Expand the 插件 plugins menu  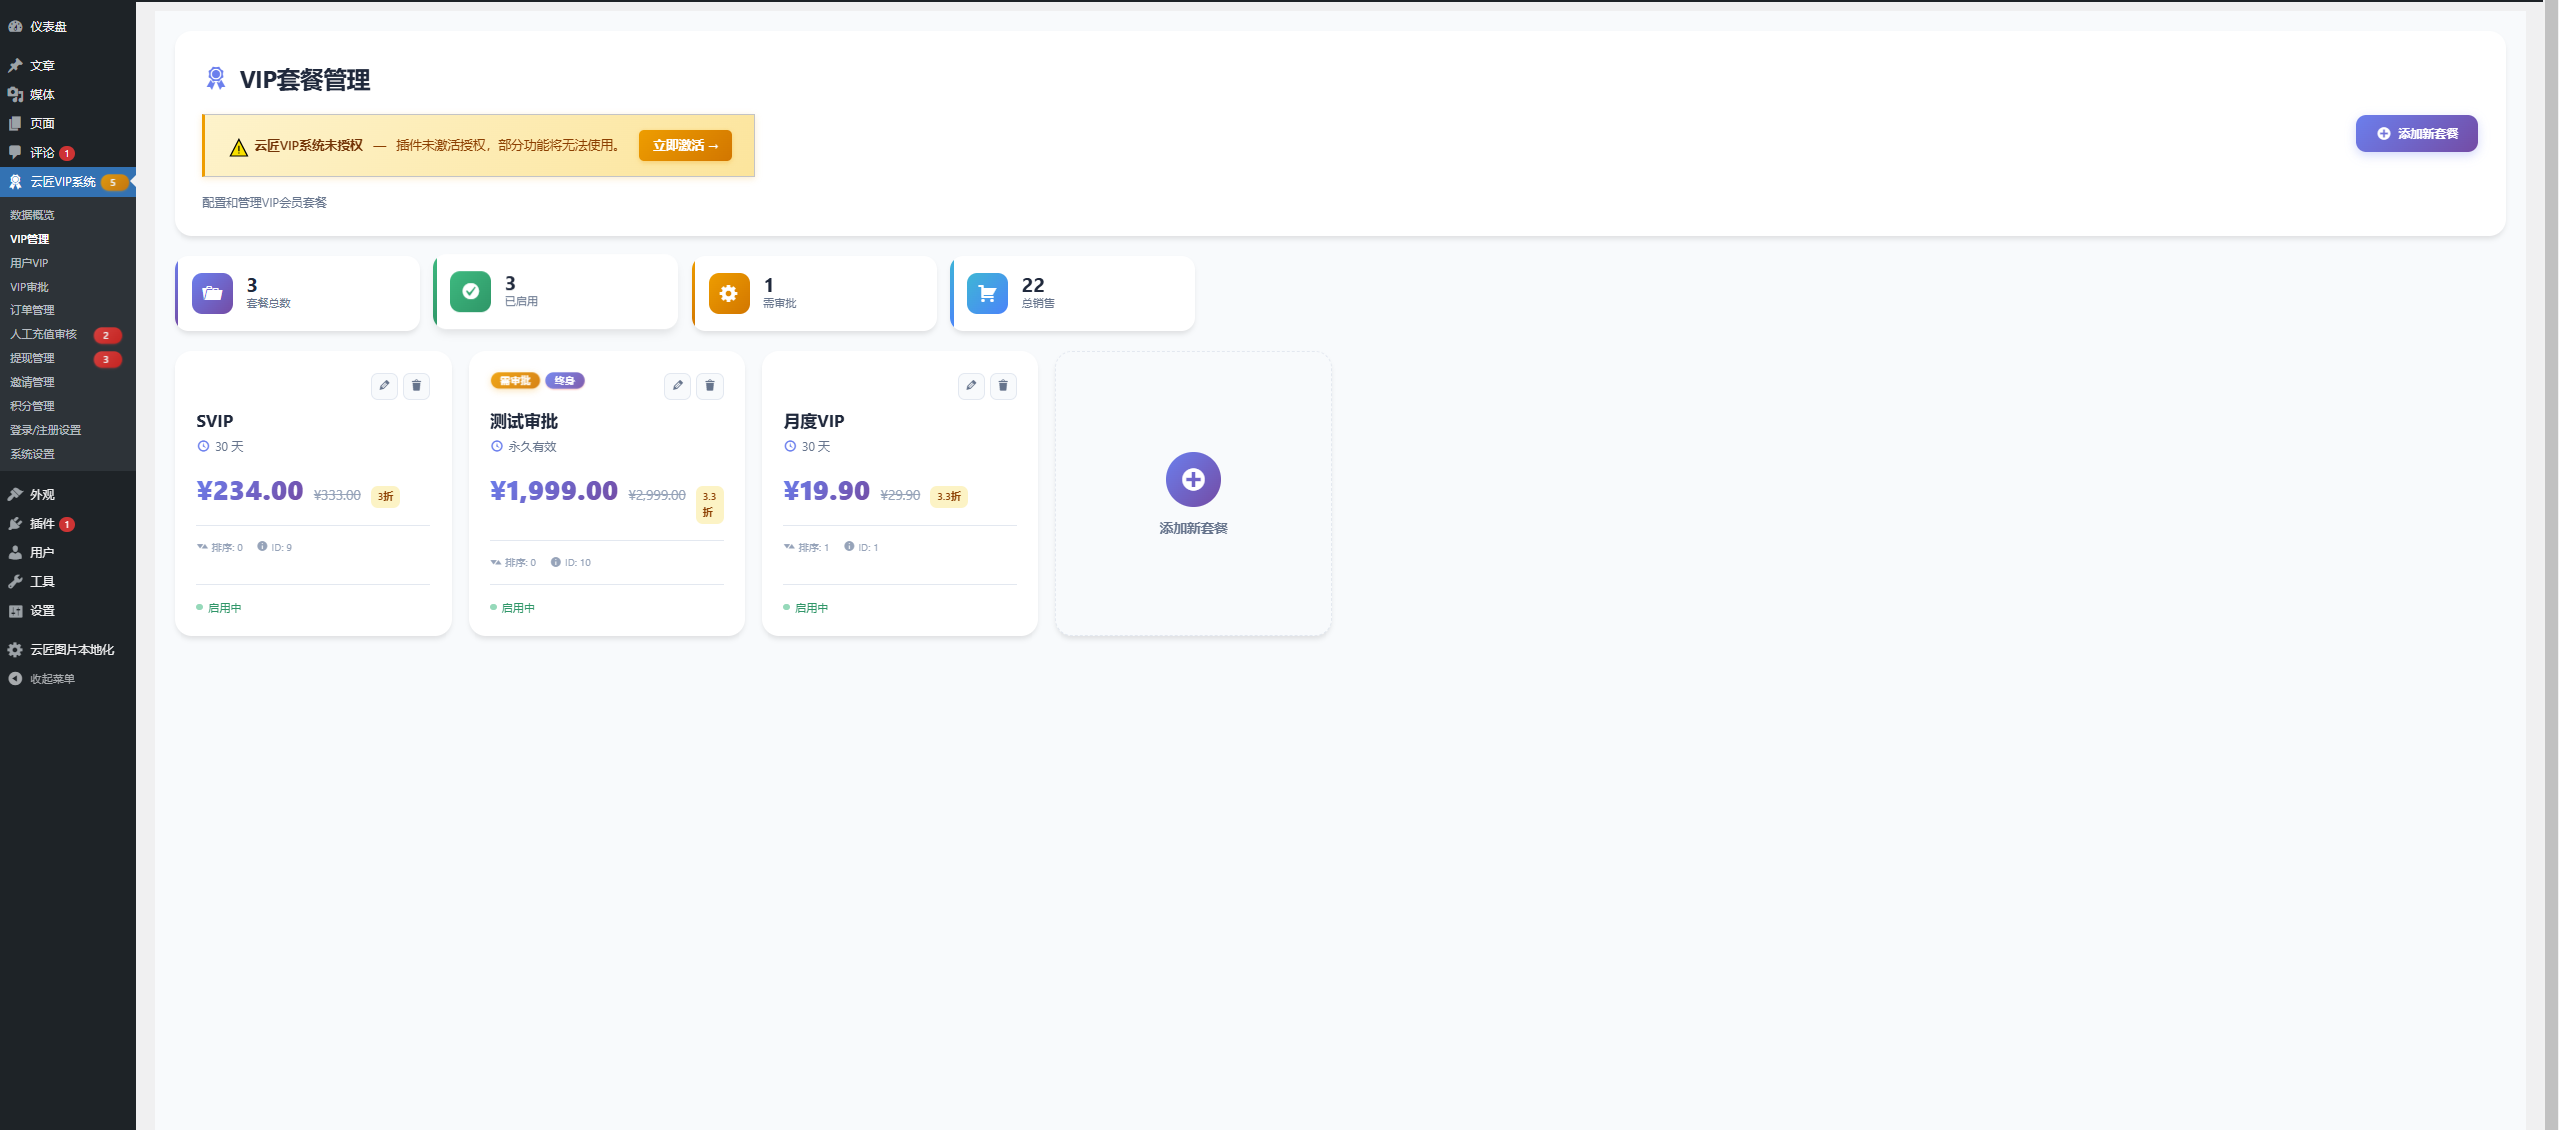click(x=42, y=524)
